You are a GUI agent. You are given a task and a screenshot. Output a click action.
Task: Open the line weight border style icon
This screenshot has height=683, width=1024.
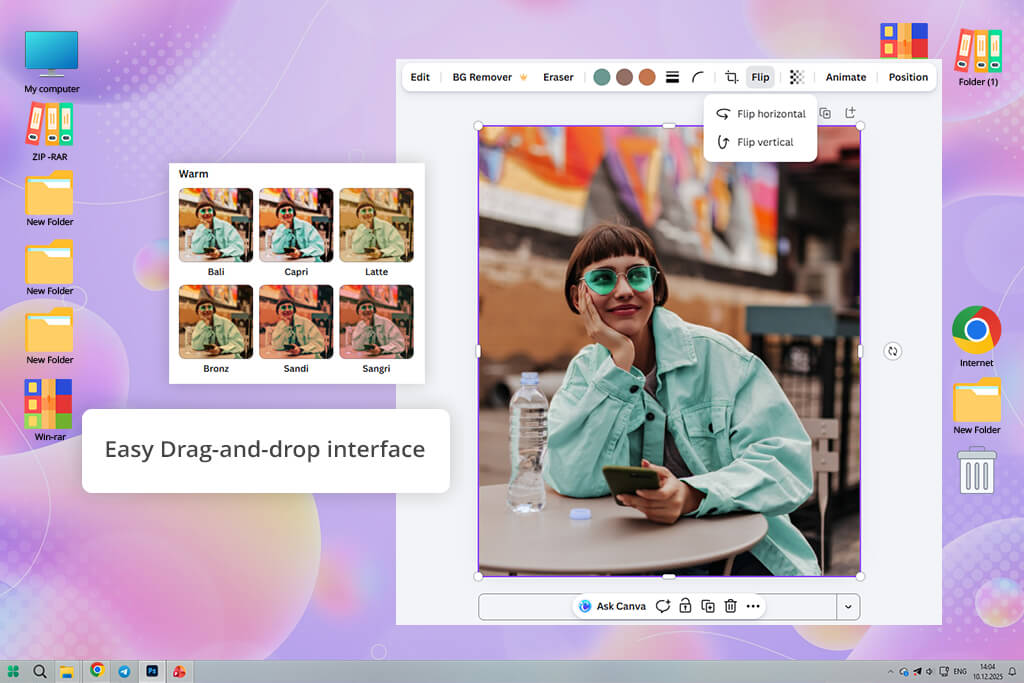[x=672, y=77]
